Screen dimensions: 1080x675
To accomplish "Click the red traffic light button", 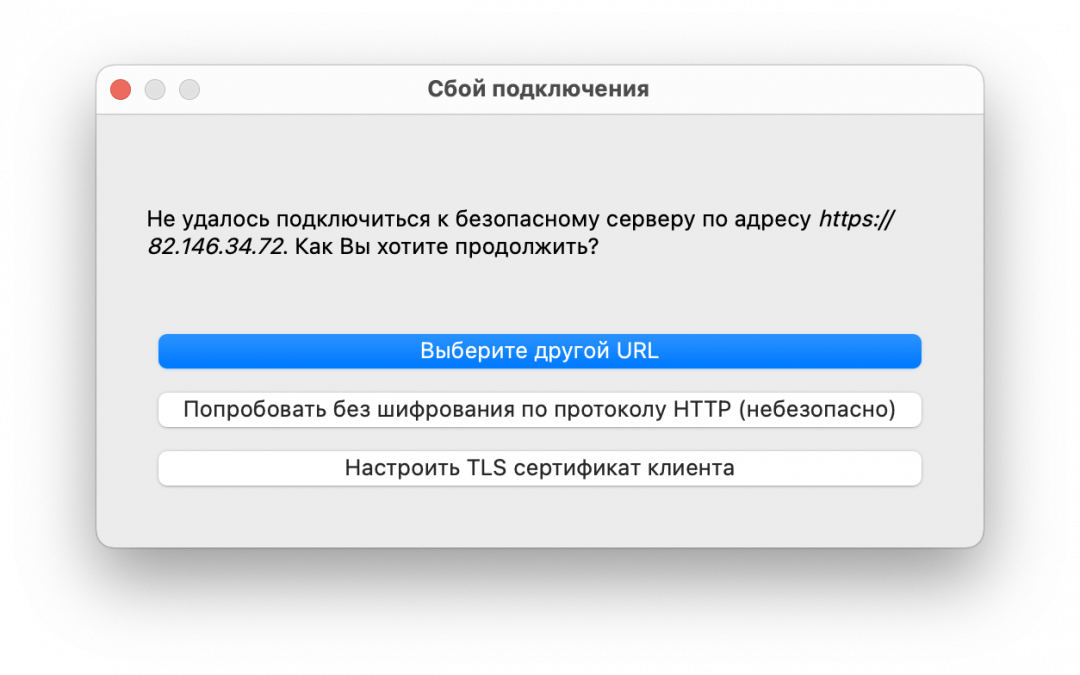I will coord(119,89).
